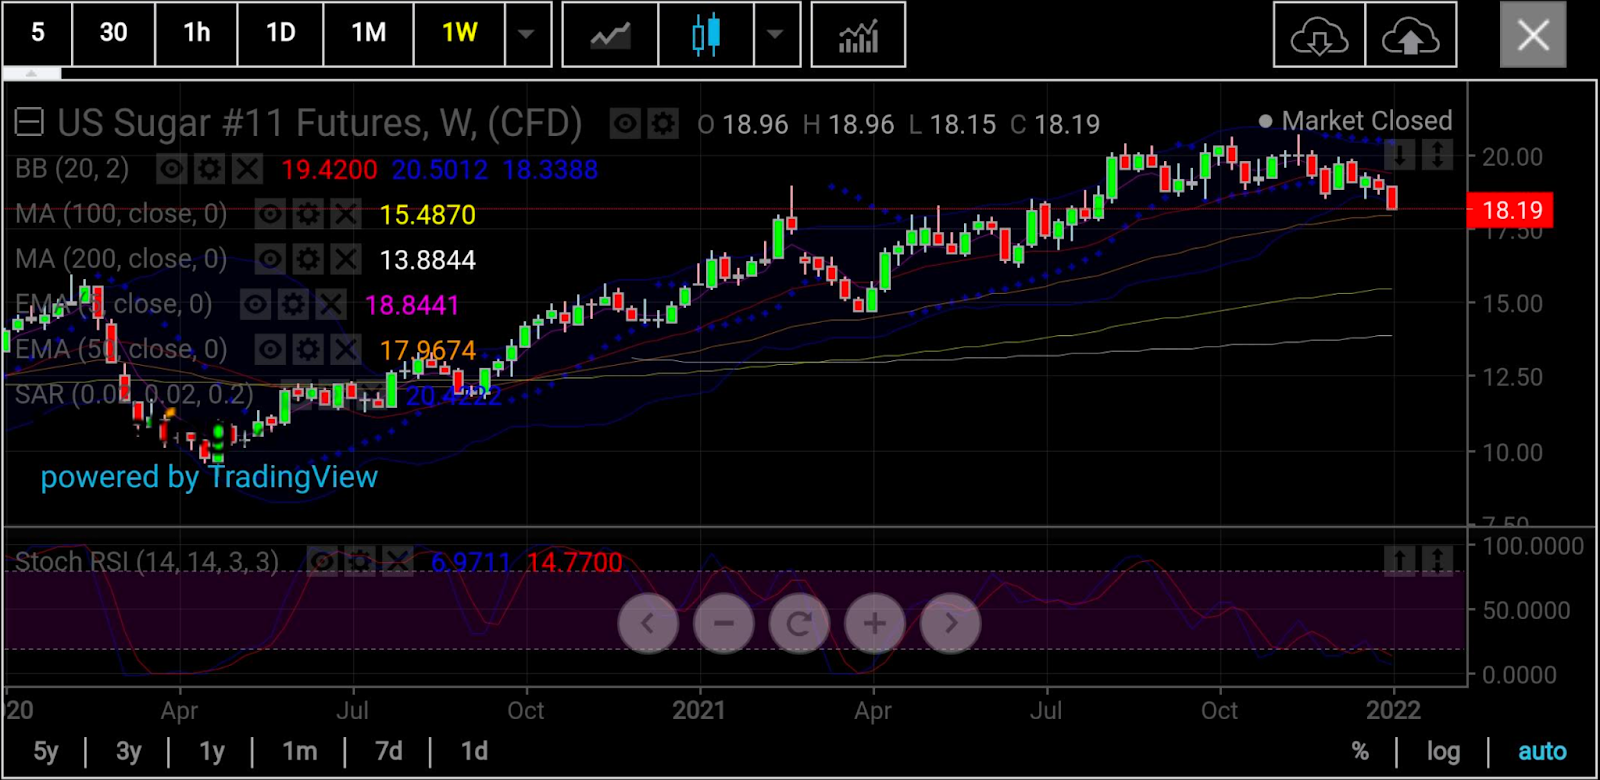Click the BB value 19.4200
Viewport: 1600px width, 780px height.
tap(329, 170)
